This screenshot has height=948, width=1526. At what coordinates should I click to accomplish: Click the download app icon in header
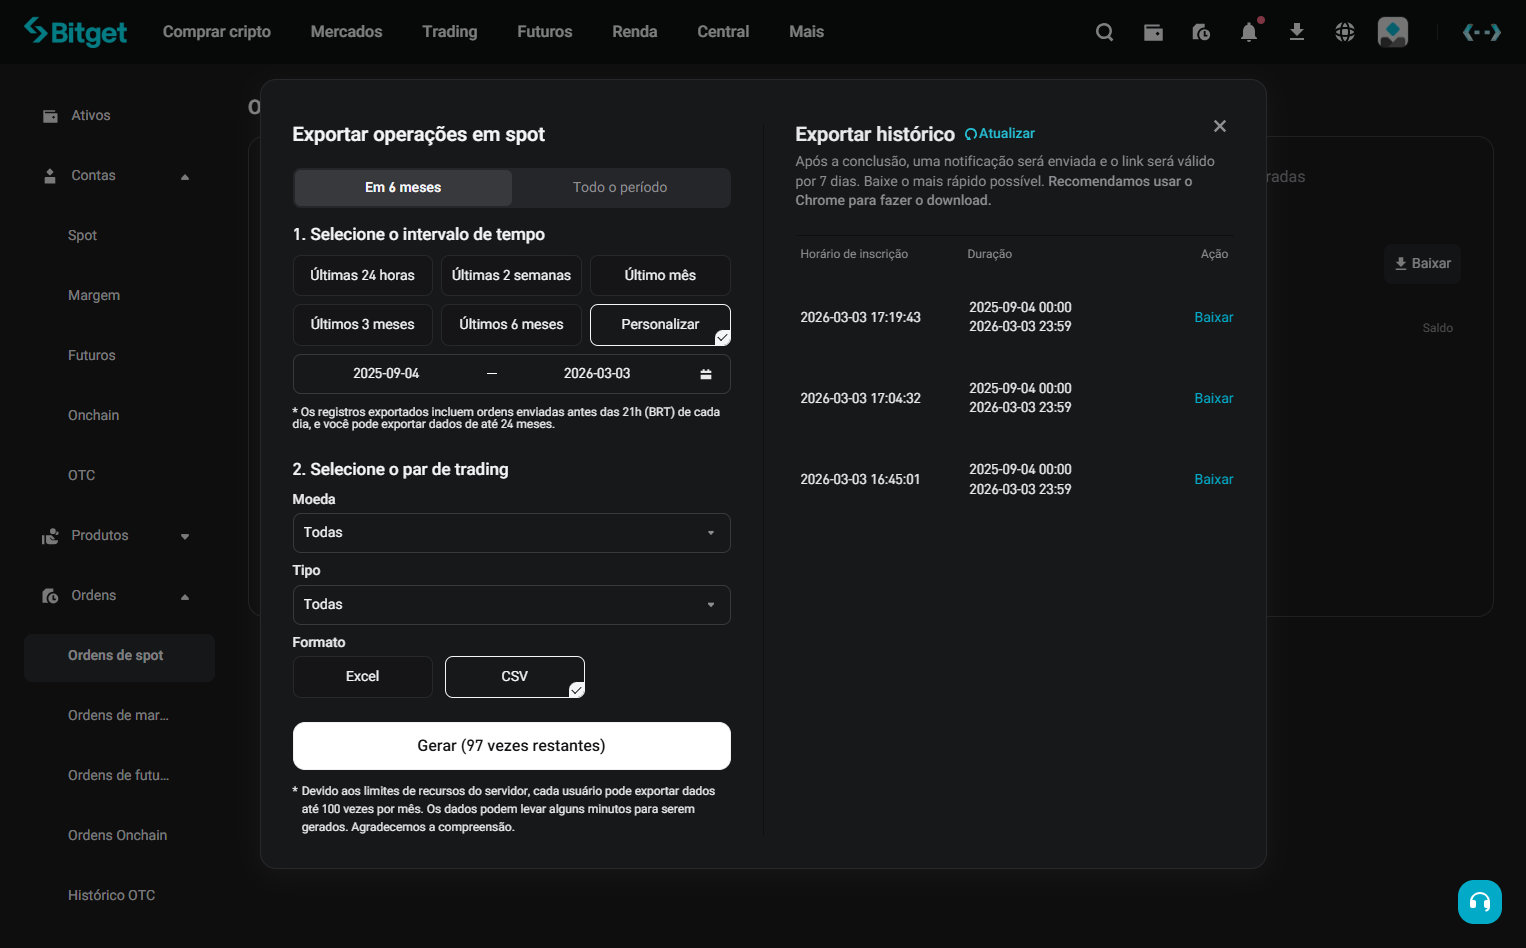1297,32
